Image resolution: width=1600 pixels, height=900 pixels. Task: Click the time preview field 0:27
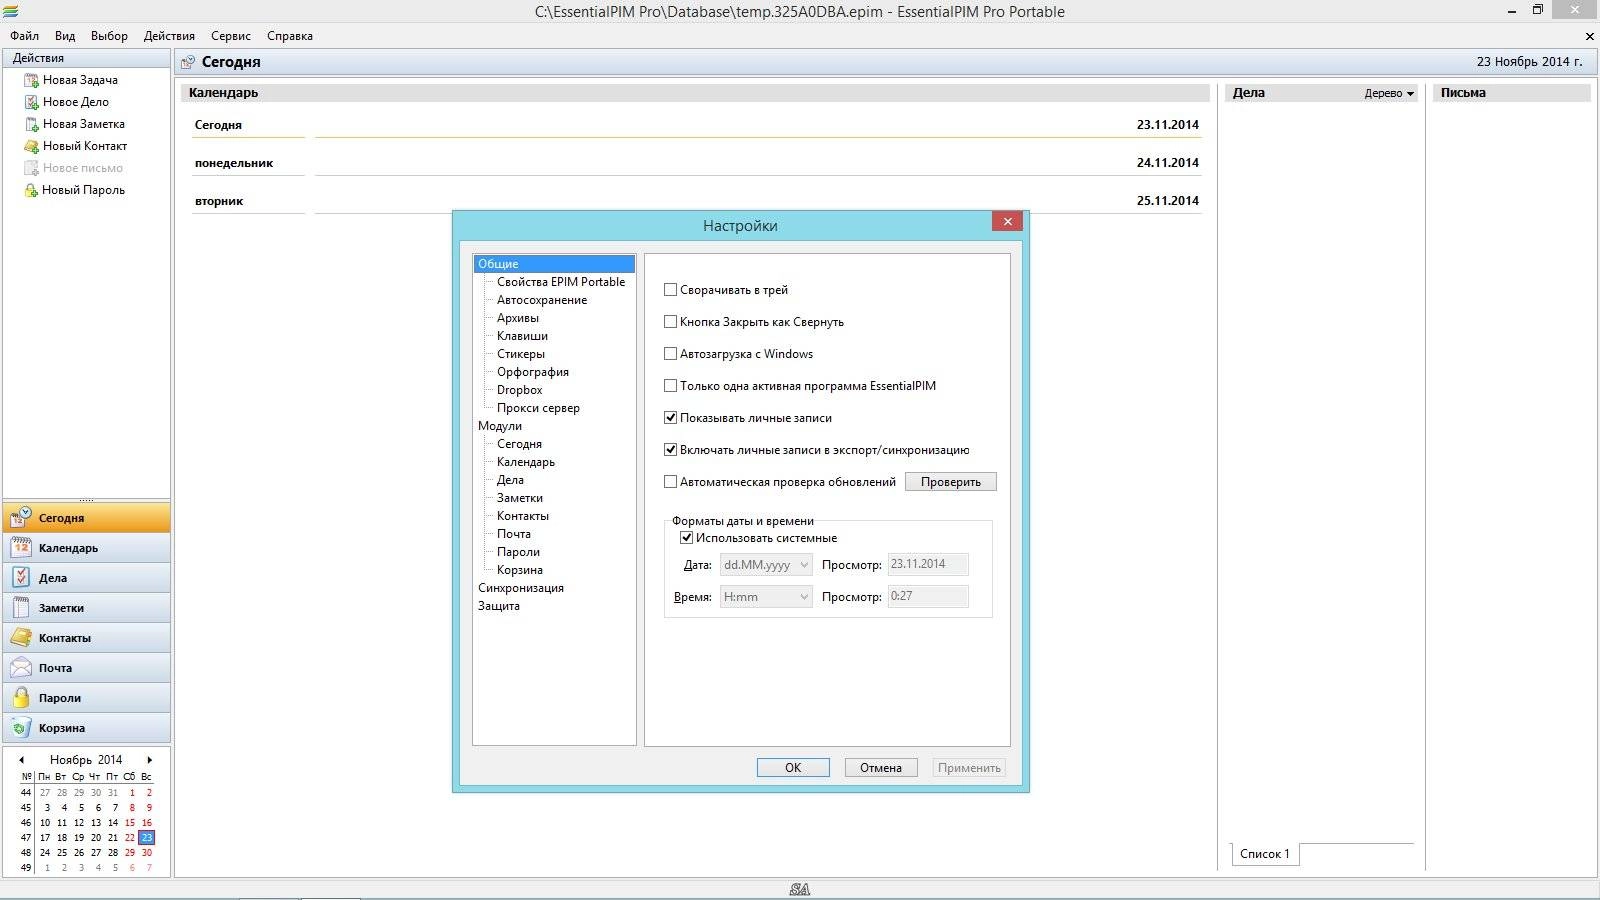[928, 597]
